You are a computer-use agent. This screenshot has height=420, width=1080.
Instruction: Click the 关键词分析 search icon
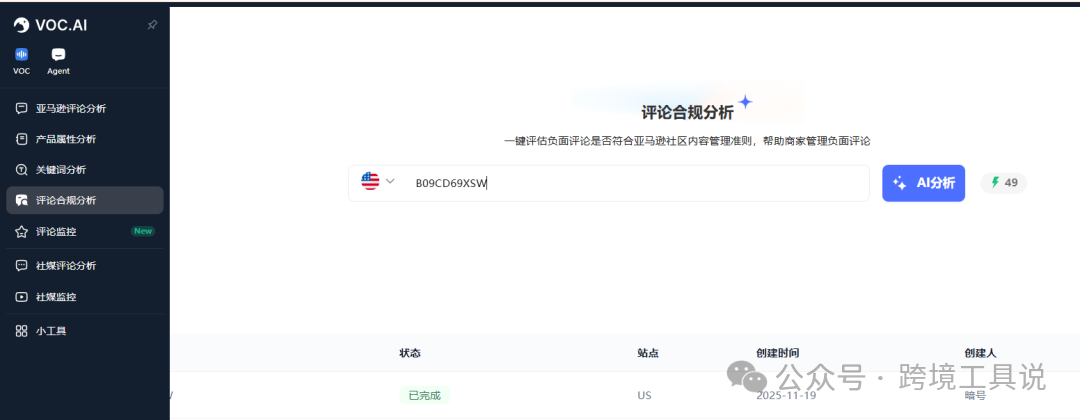coord(21,169)
